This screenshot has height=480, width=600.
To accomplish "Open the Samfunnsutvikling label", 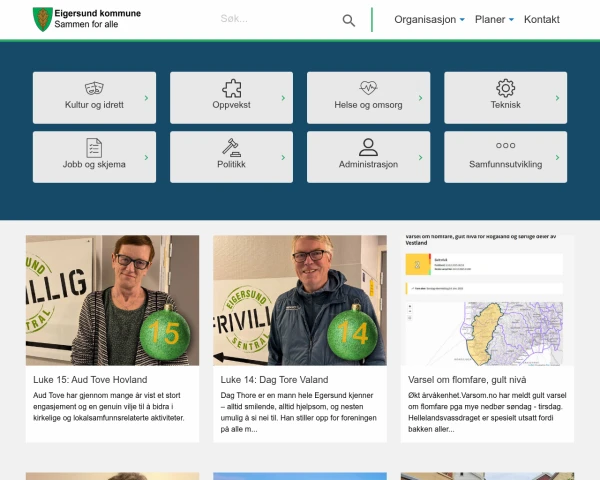I will pos(505,164).
